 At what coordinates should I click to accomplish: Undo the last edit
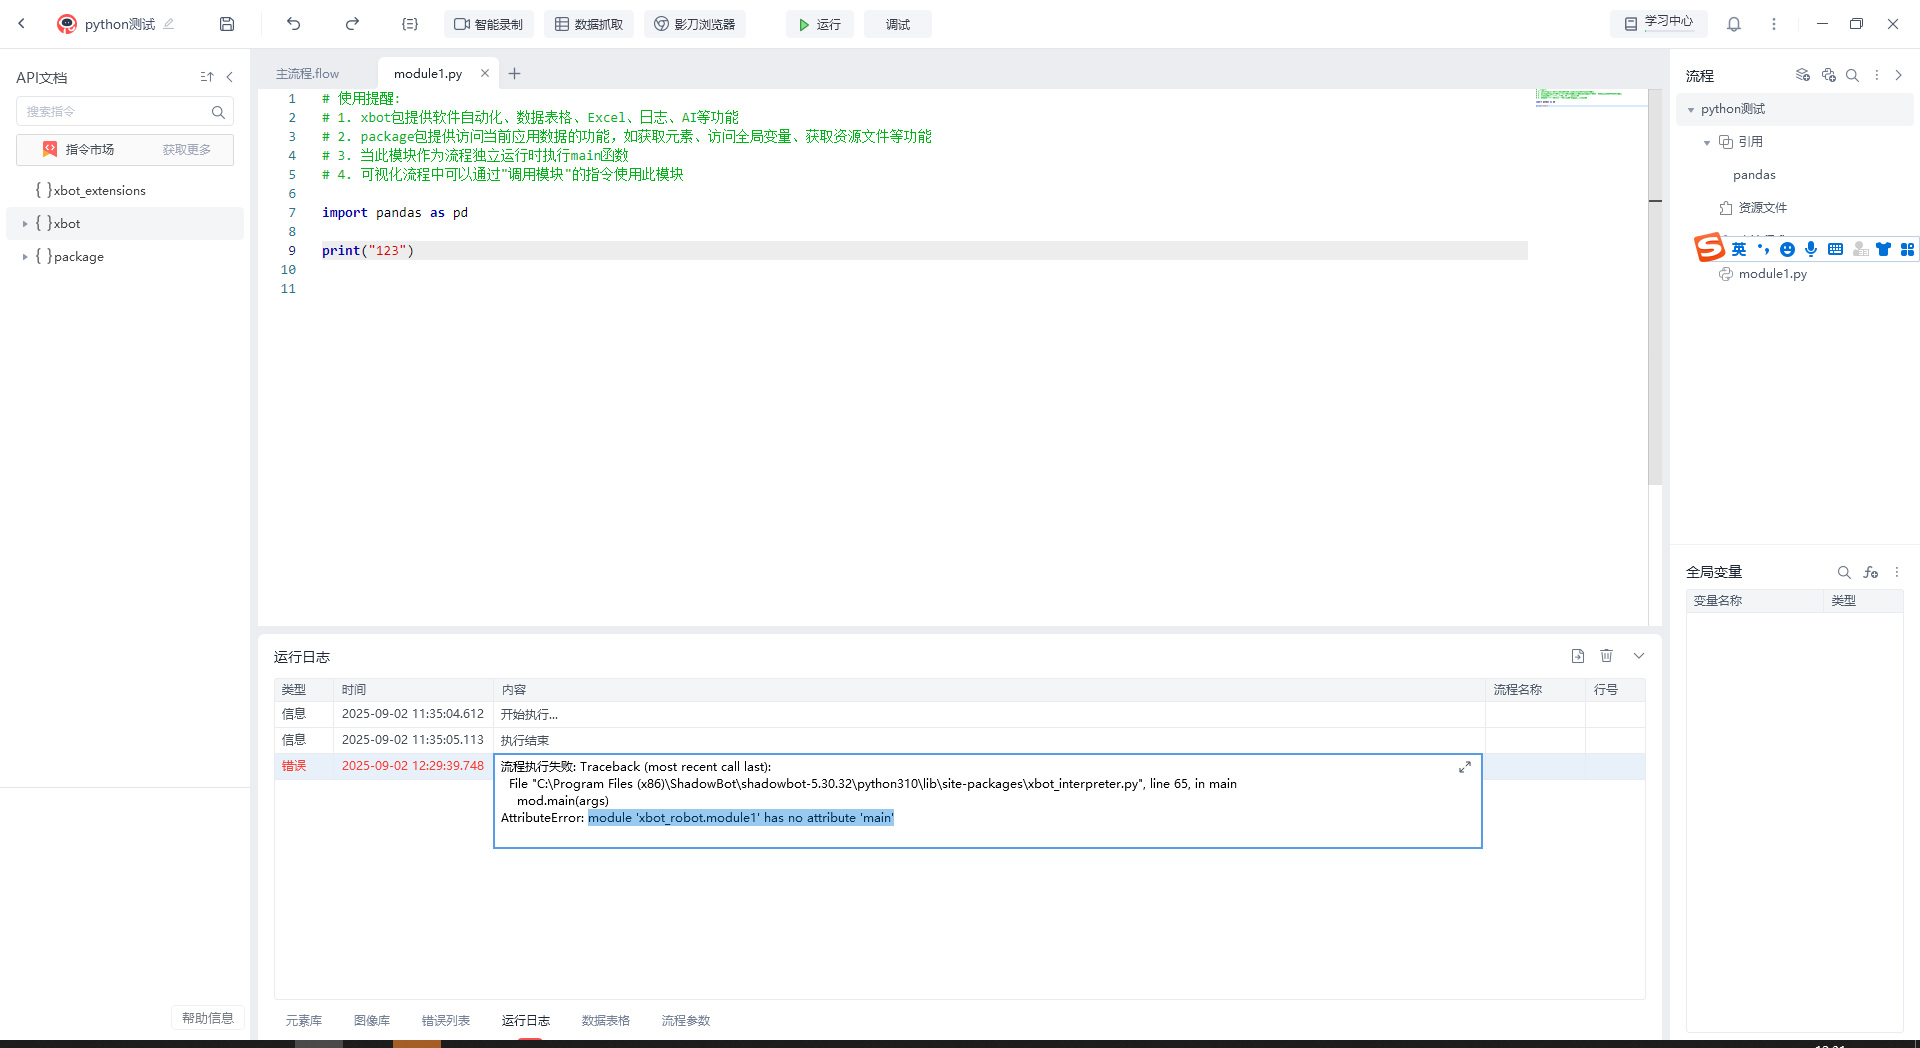click(293, 24)
